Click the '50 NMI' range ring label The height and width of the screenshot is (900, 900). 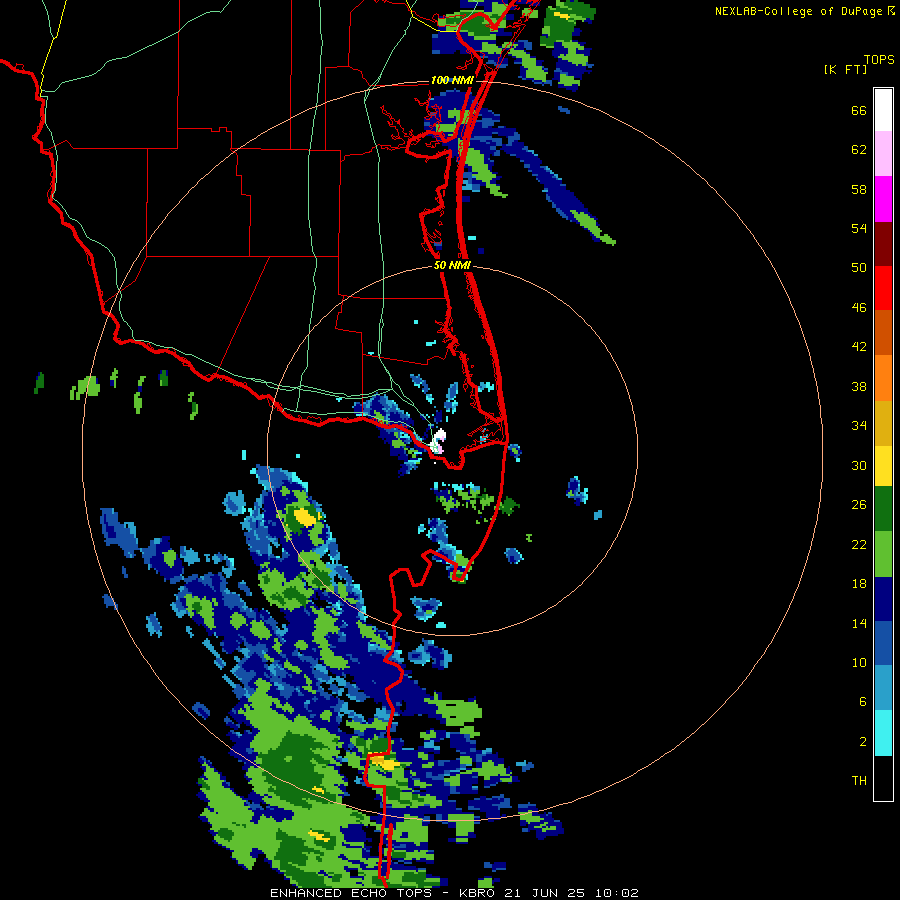pos(452,265)
